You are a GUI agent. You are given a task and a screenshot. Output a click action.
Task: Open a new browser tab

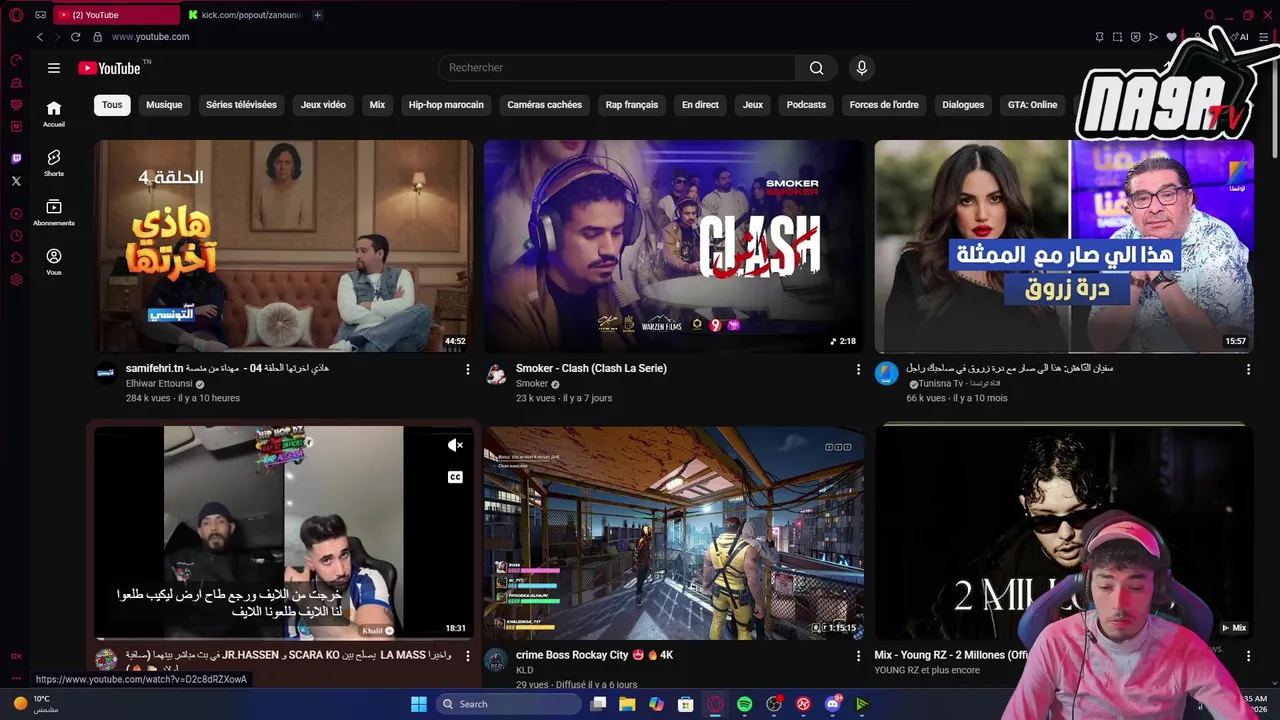coord(317,15)
